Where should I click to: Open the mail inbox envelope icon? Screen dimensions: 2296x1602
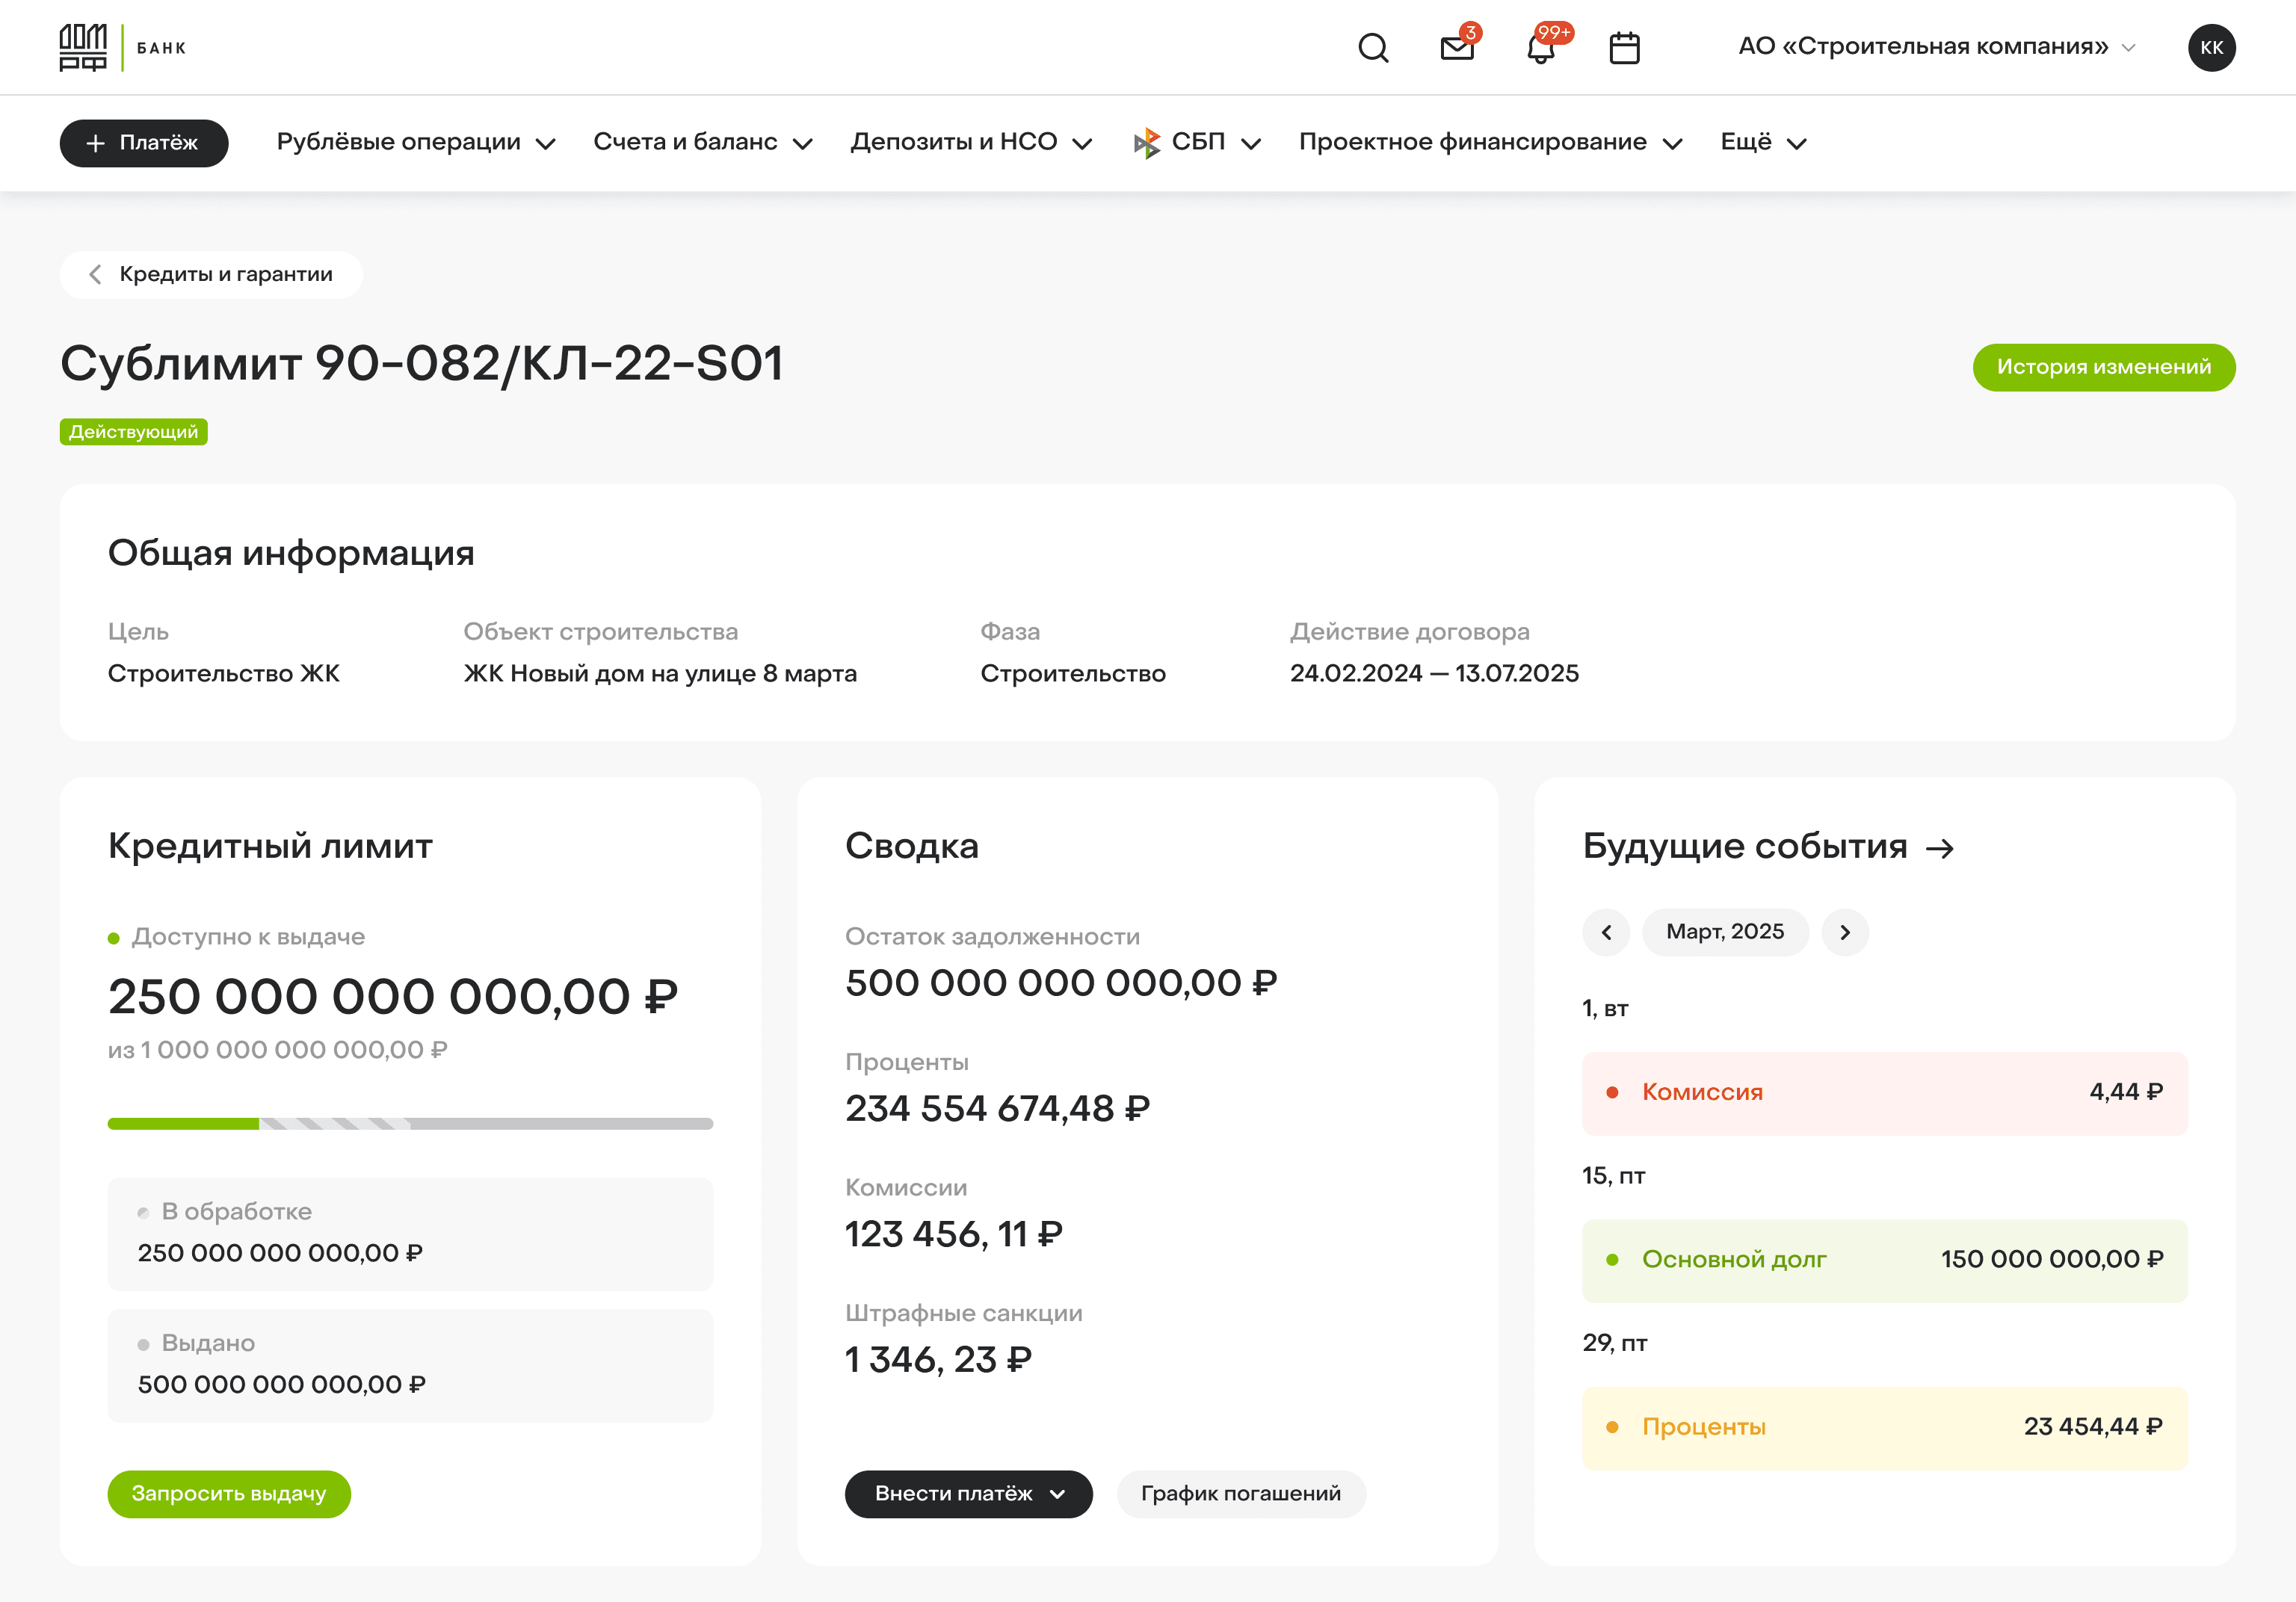[1457, 47]
